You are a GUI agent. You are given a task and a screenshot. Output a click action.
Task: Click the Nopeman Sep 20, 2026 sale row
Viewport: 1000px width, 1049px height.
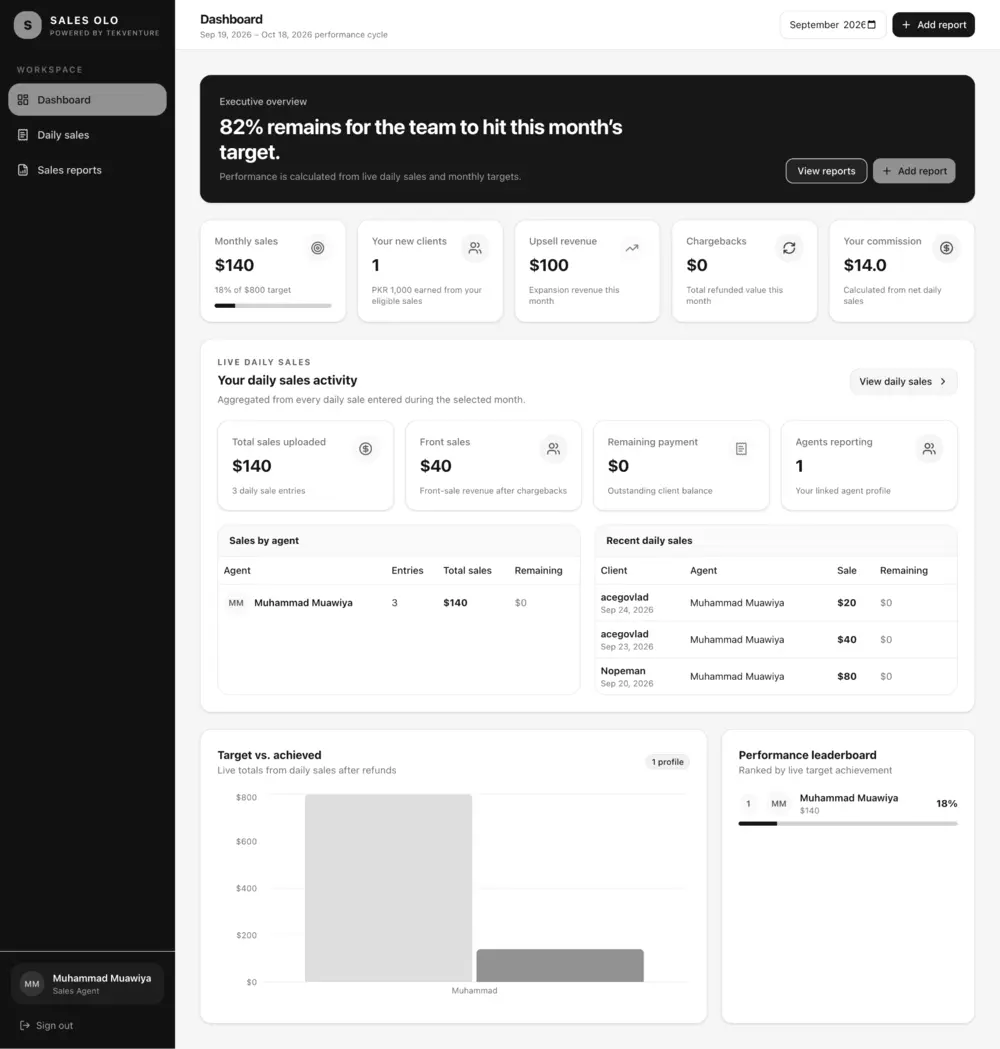pos(776,676)
